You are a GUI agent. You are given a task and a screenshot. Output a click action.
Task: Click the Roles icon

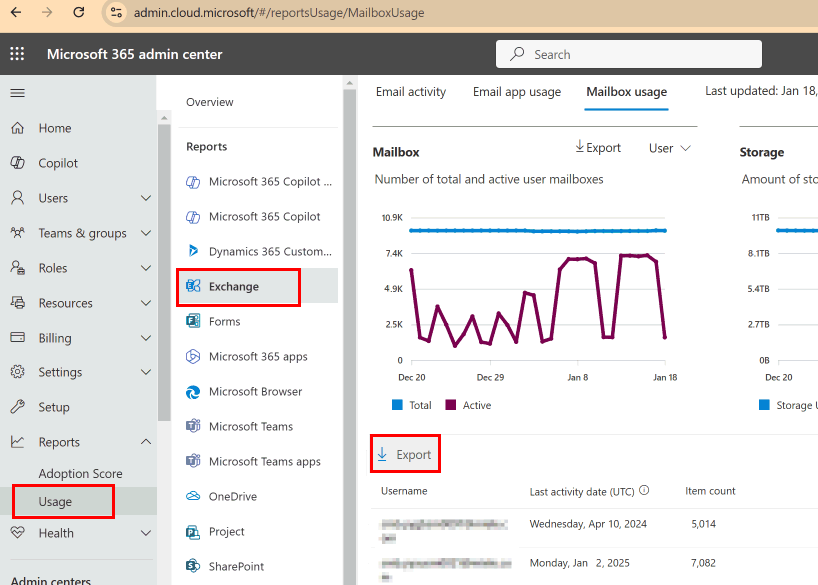[18, 268]
